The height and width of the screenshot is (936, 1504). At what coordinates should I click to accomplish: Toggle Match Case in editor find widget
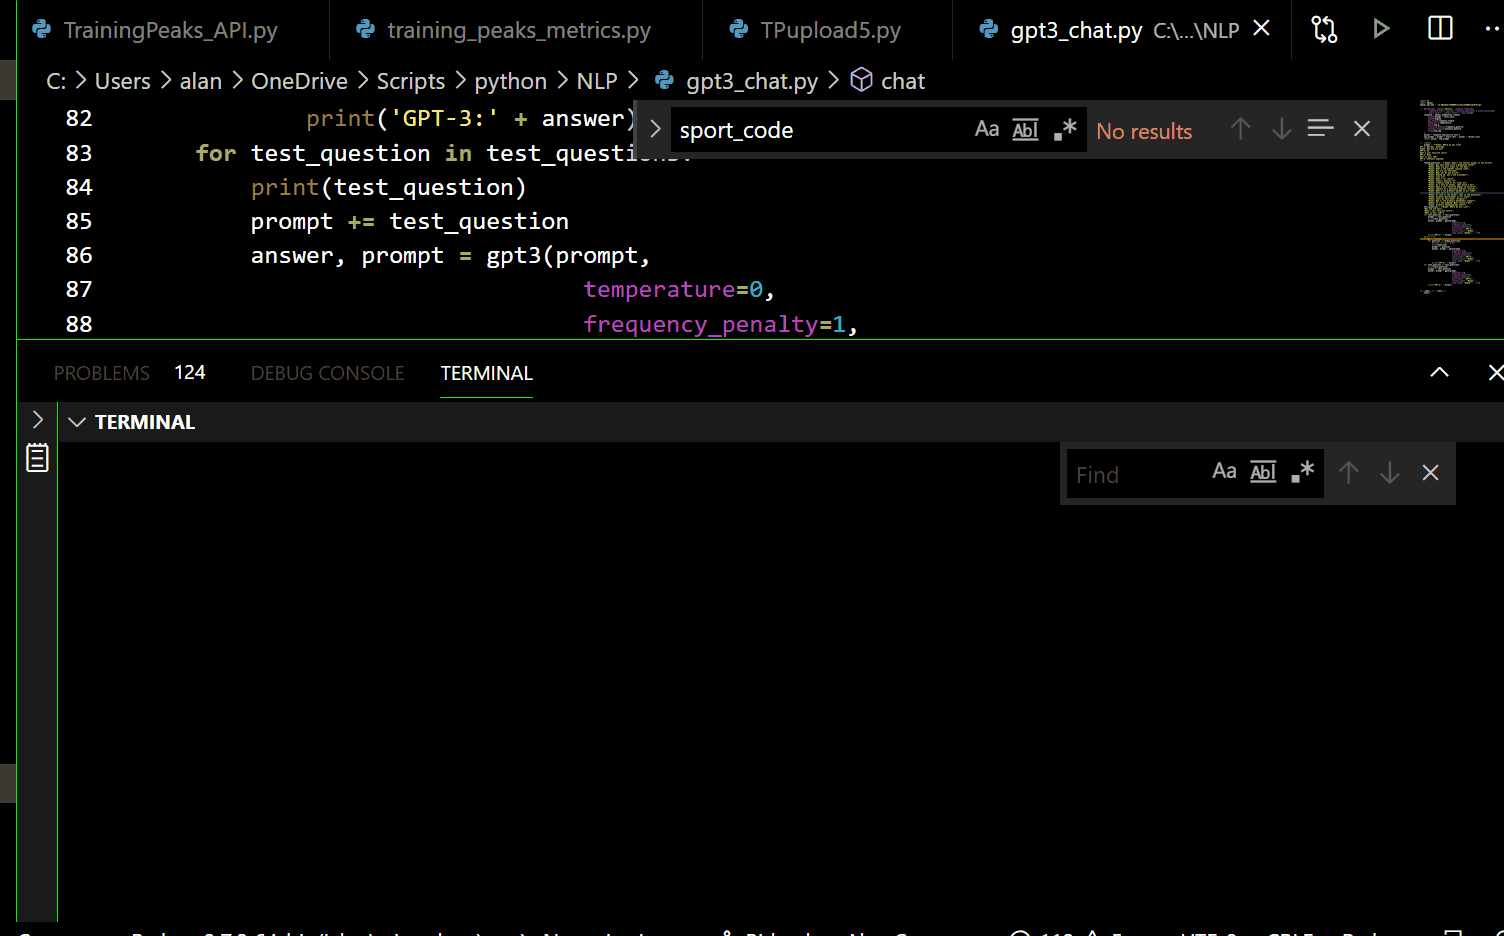[x=986, y=129]
